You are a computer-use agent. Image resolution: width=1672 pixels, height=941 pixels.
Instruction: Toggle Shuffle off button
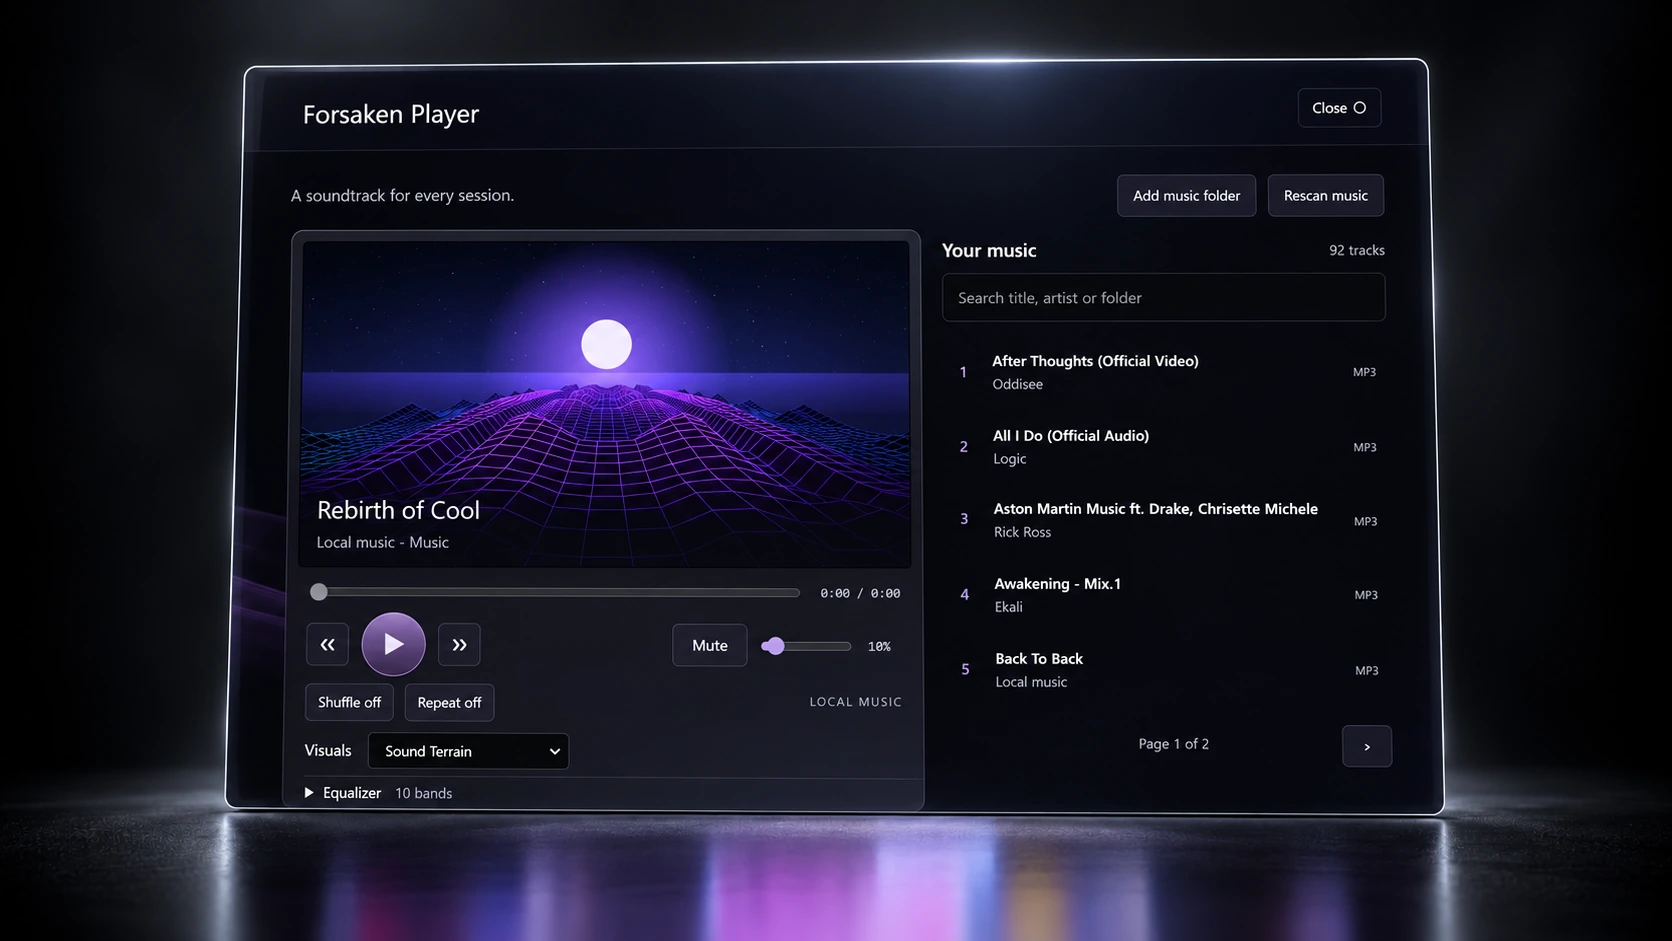click(349, 702)
